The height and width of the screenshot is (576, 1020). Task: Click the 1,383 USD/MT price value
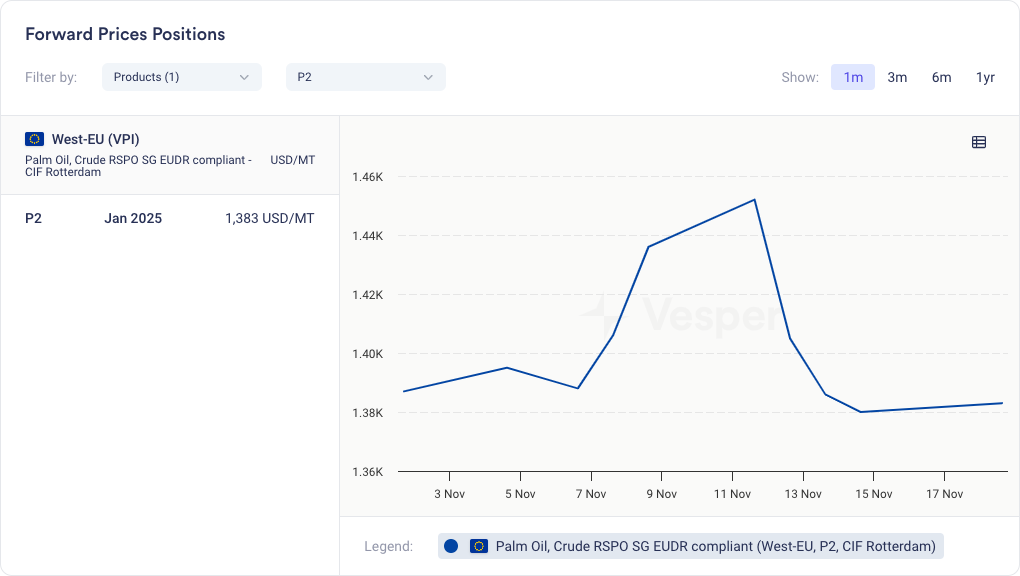pos(269,218)
